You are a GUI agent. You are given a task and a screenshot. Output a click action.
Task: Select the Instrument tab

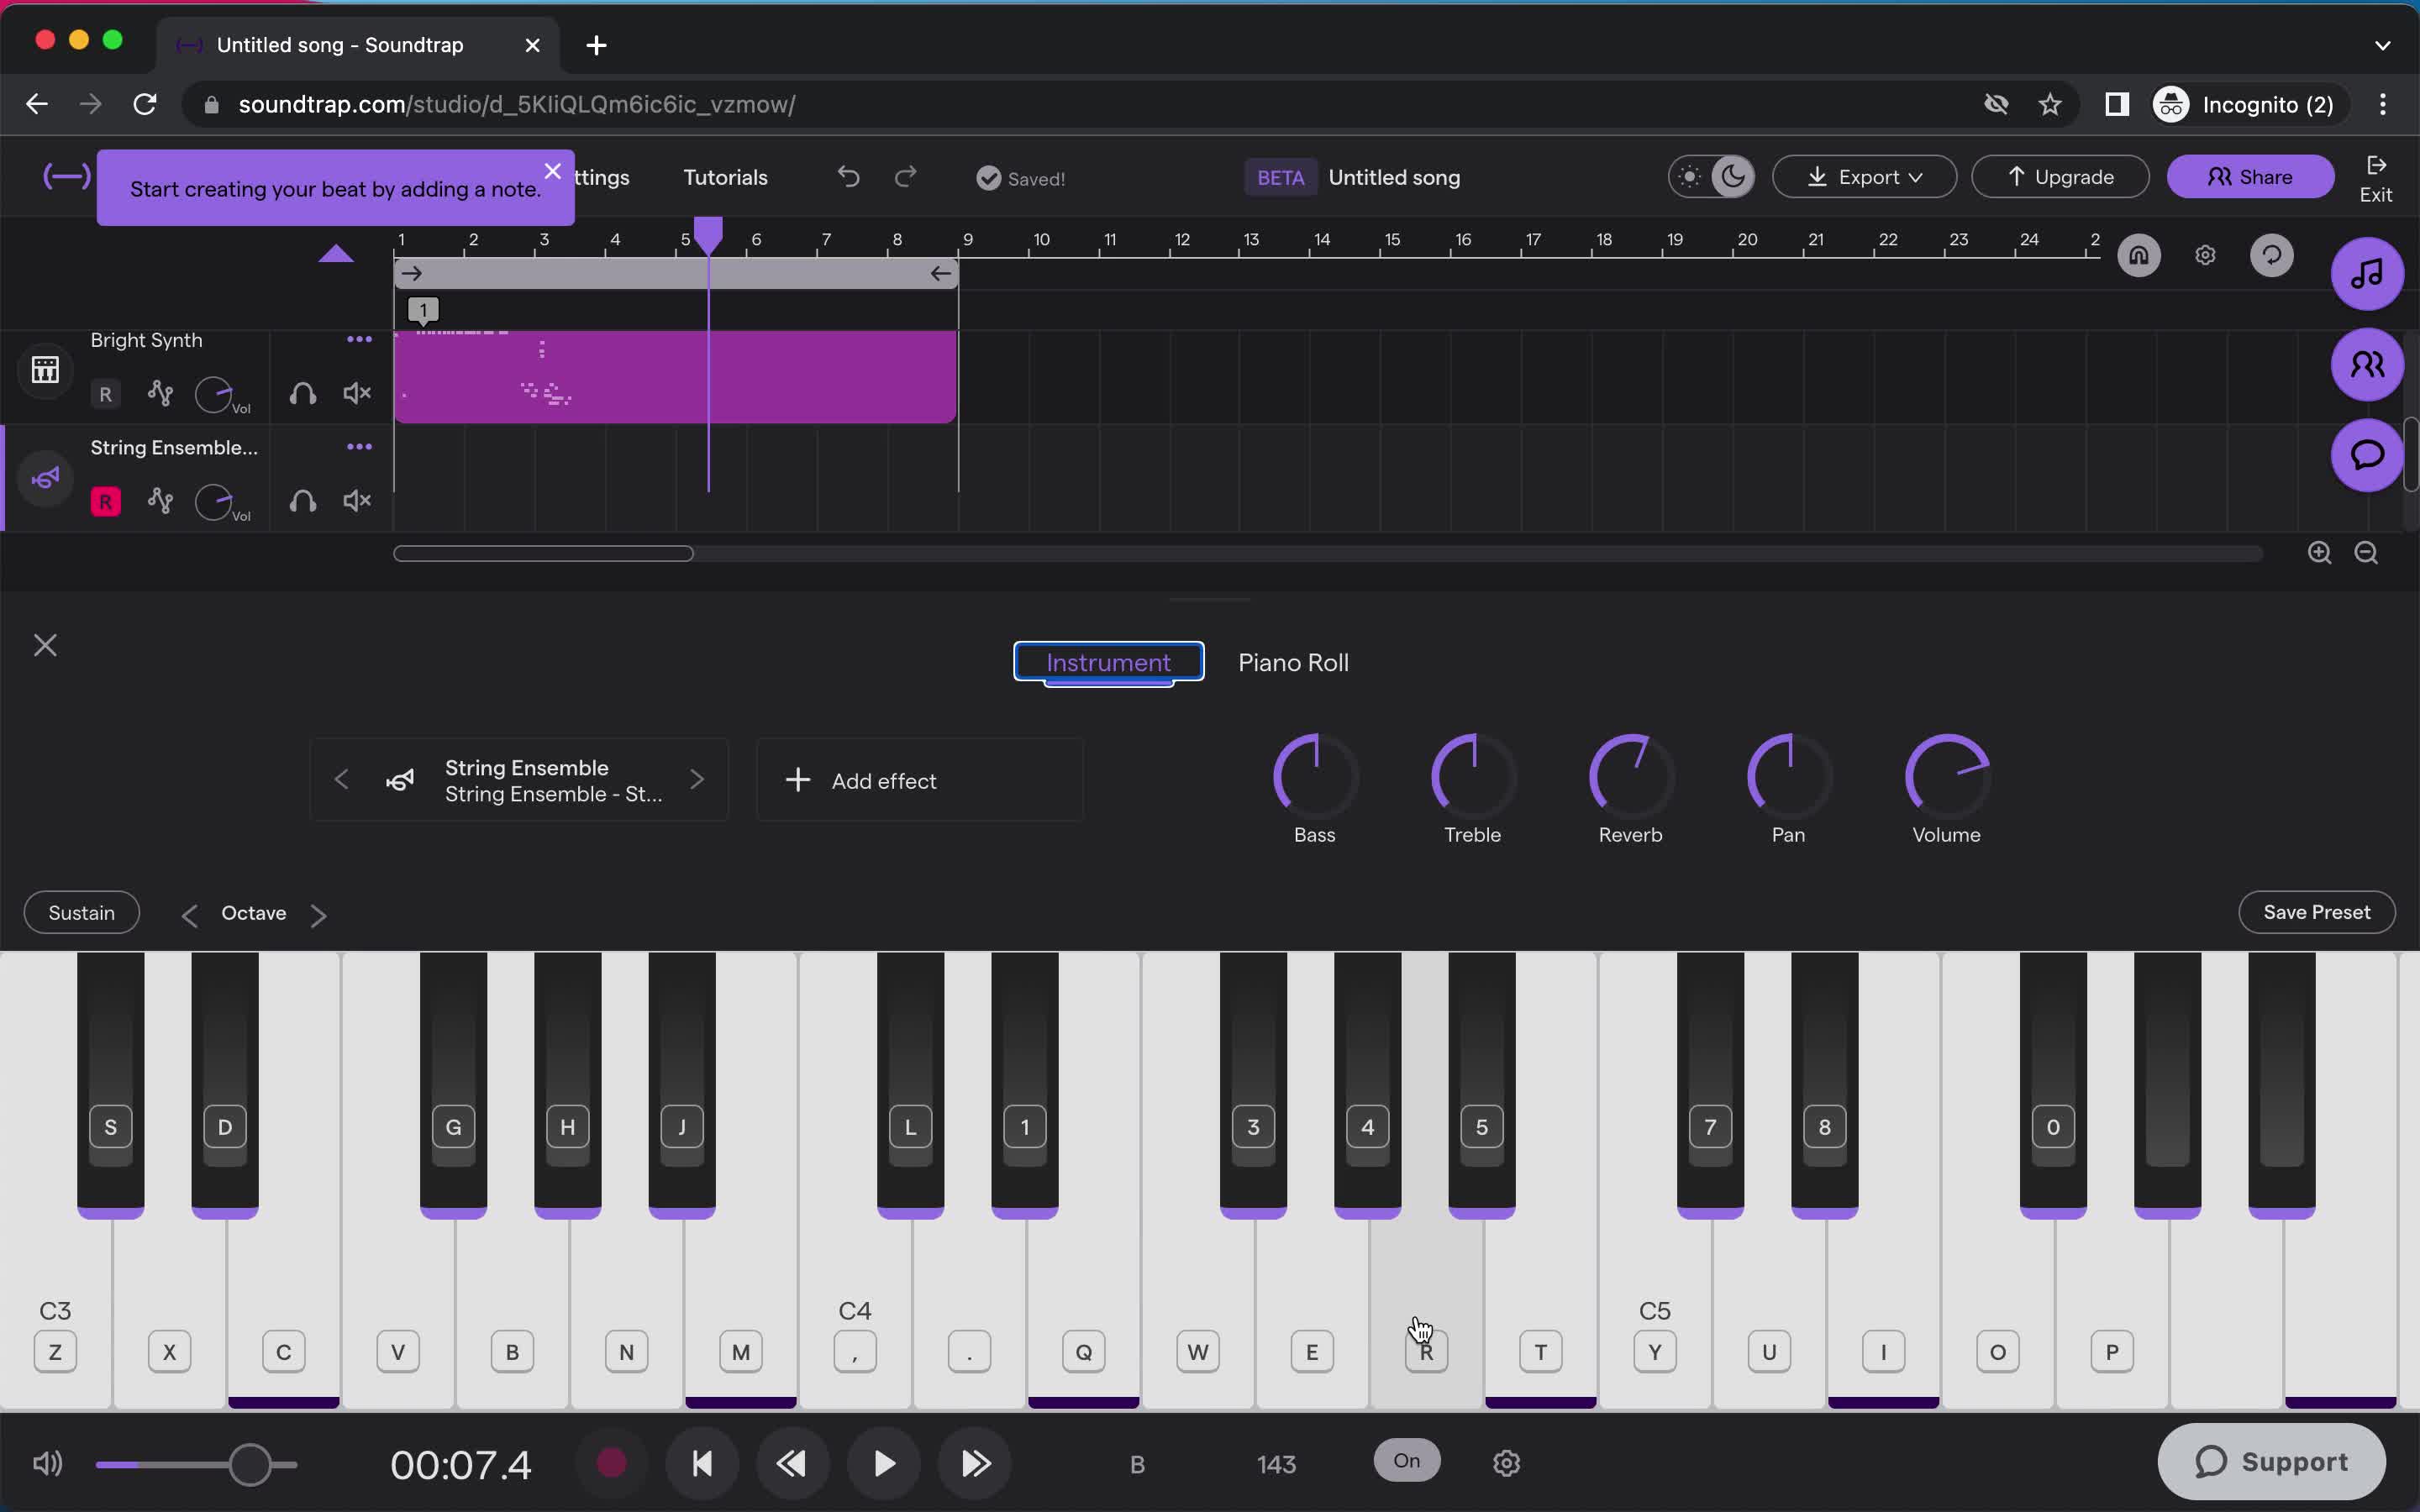coord(1108,662)
